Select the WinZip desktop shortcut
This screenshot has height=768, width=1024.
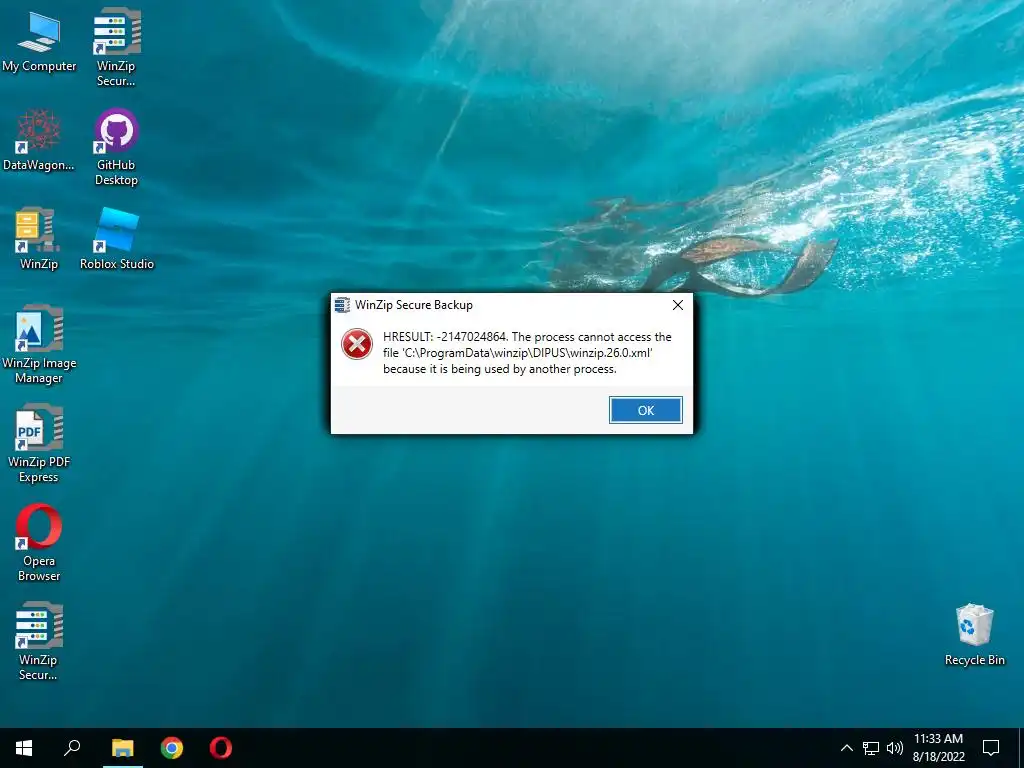click(39, 238)
